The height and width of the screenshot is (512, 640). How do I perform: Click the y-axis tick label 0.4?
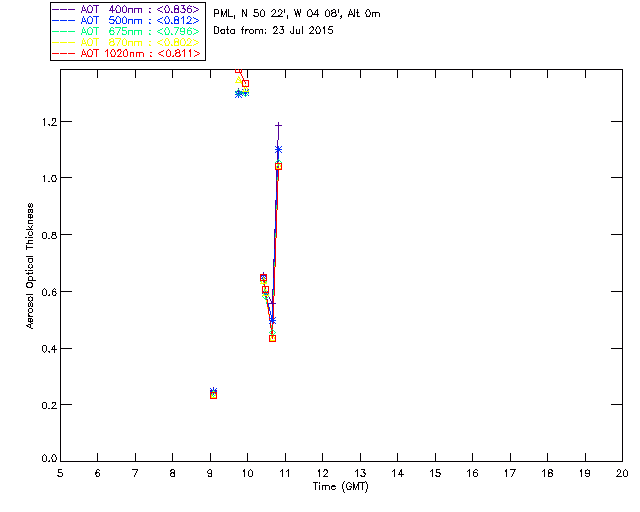[49, 349]
